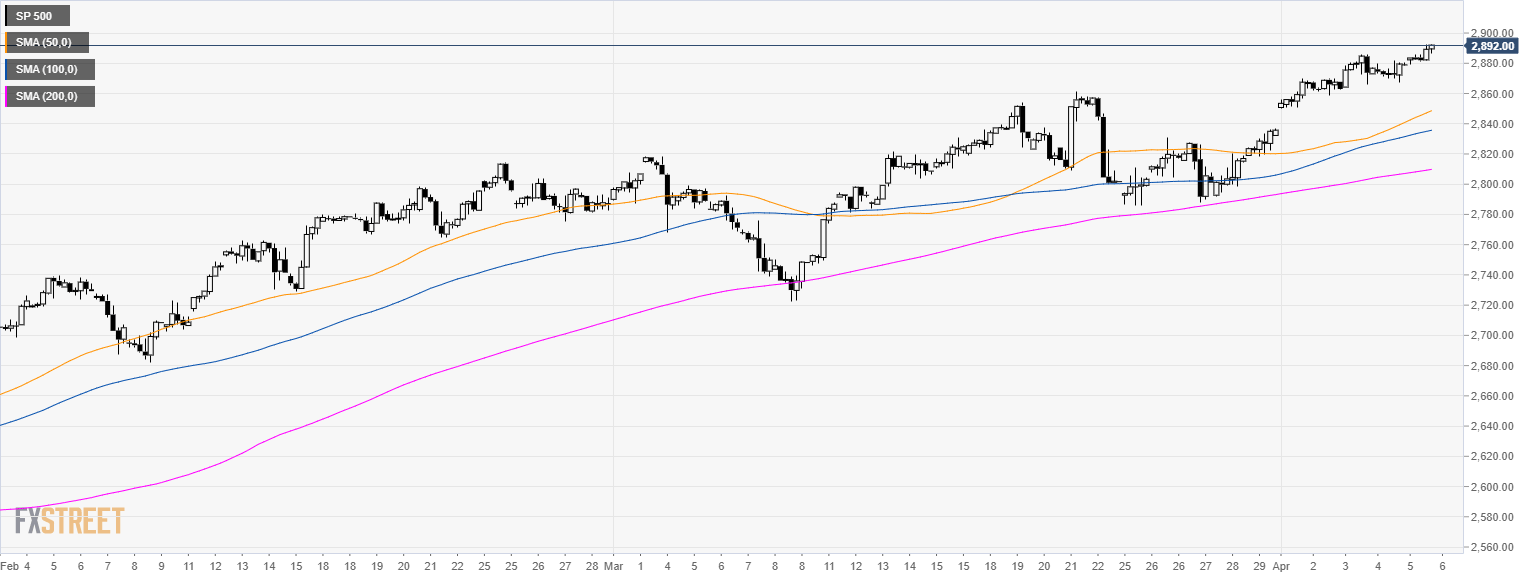Viewport: 1534px width, 579px height.
Task: Click the FXStreet logo watermark
Action: pos(70,521)
